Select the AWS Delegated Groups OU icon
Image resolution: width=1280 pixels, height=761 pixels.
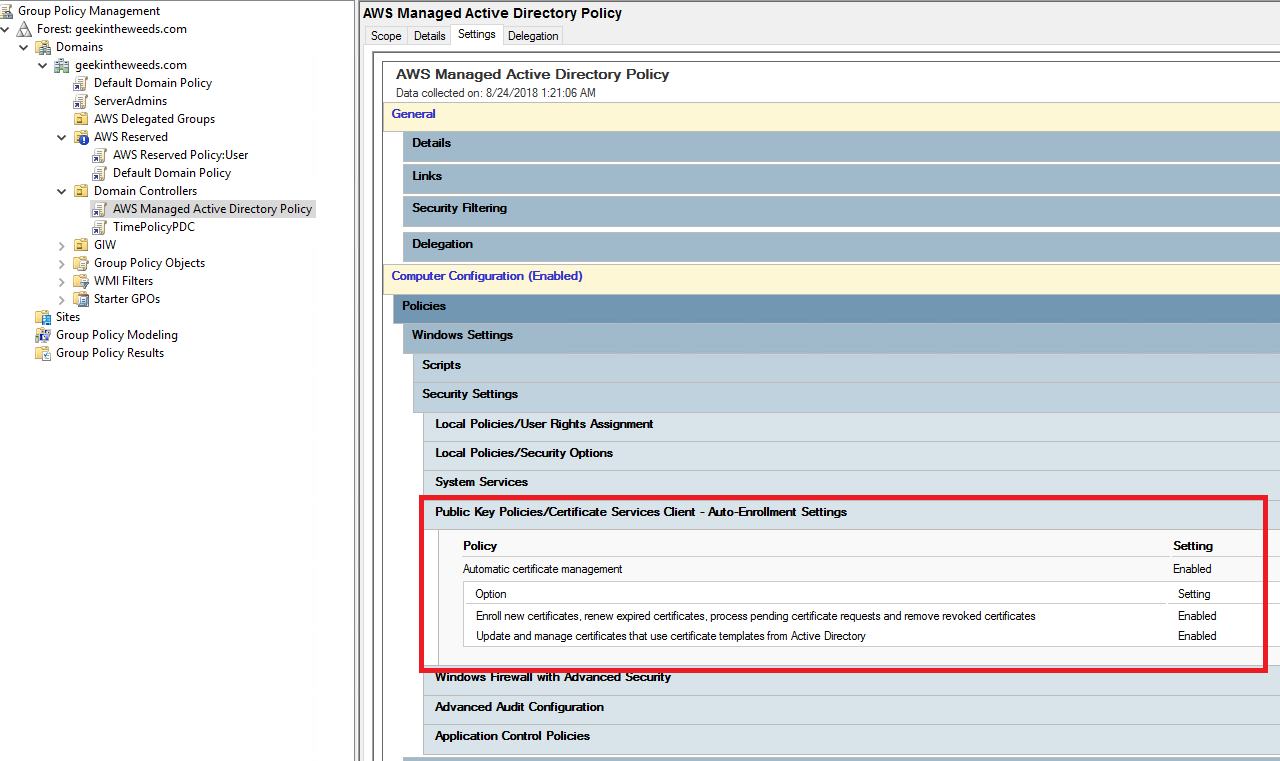point(80,118)
